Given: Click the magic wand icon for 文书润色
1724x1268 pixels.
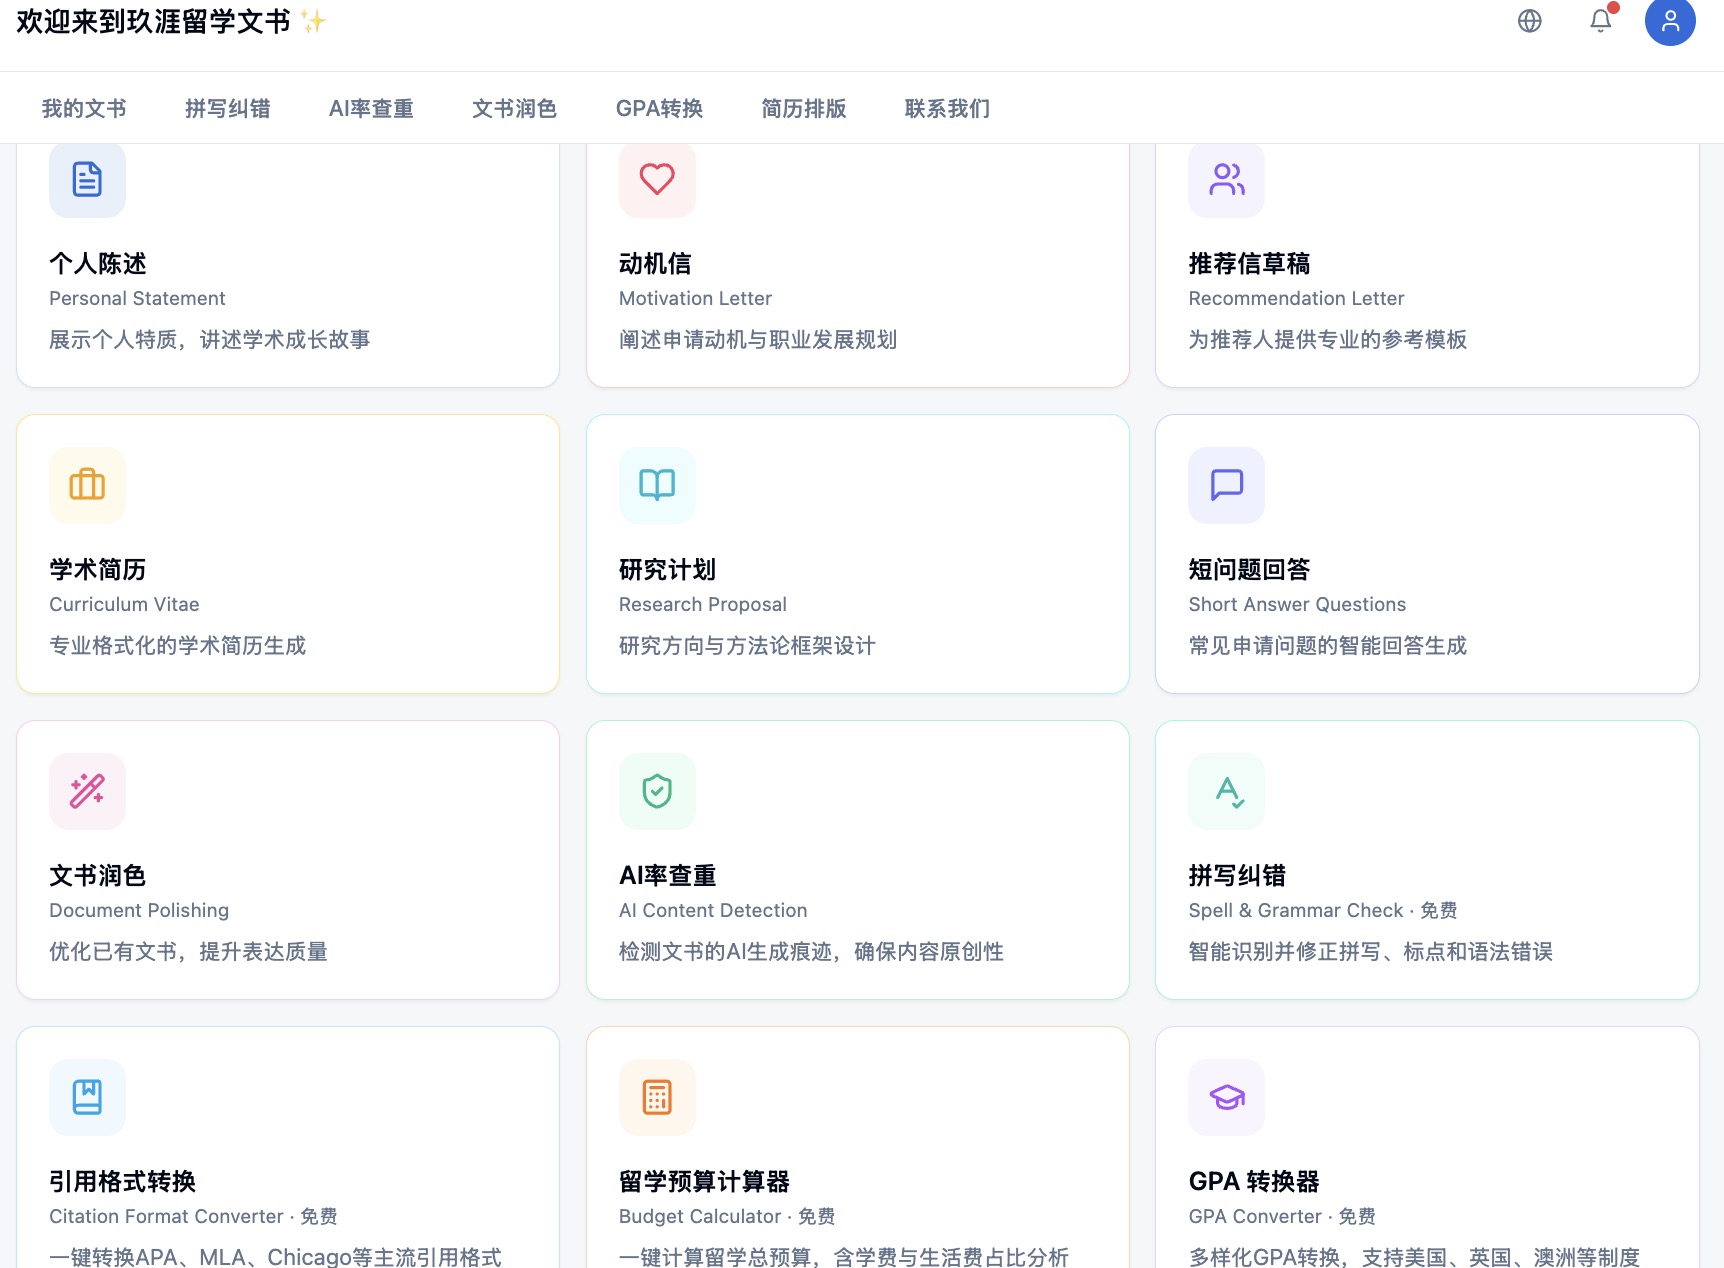Looking at the screenshot, I should point(87,791).
